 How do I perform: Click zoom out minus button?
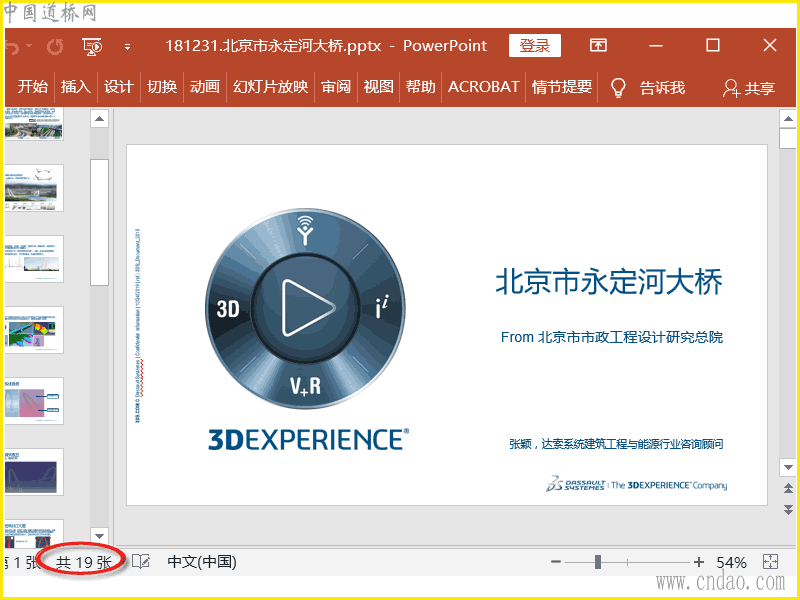point(556,562)
